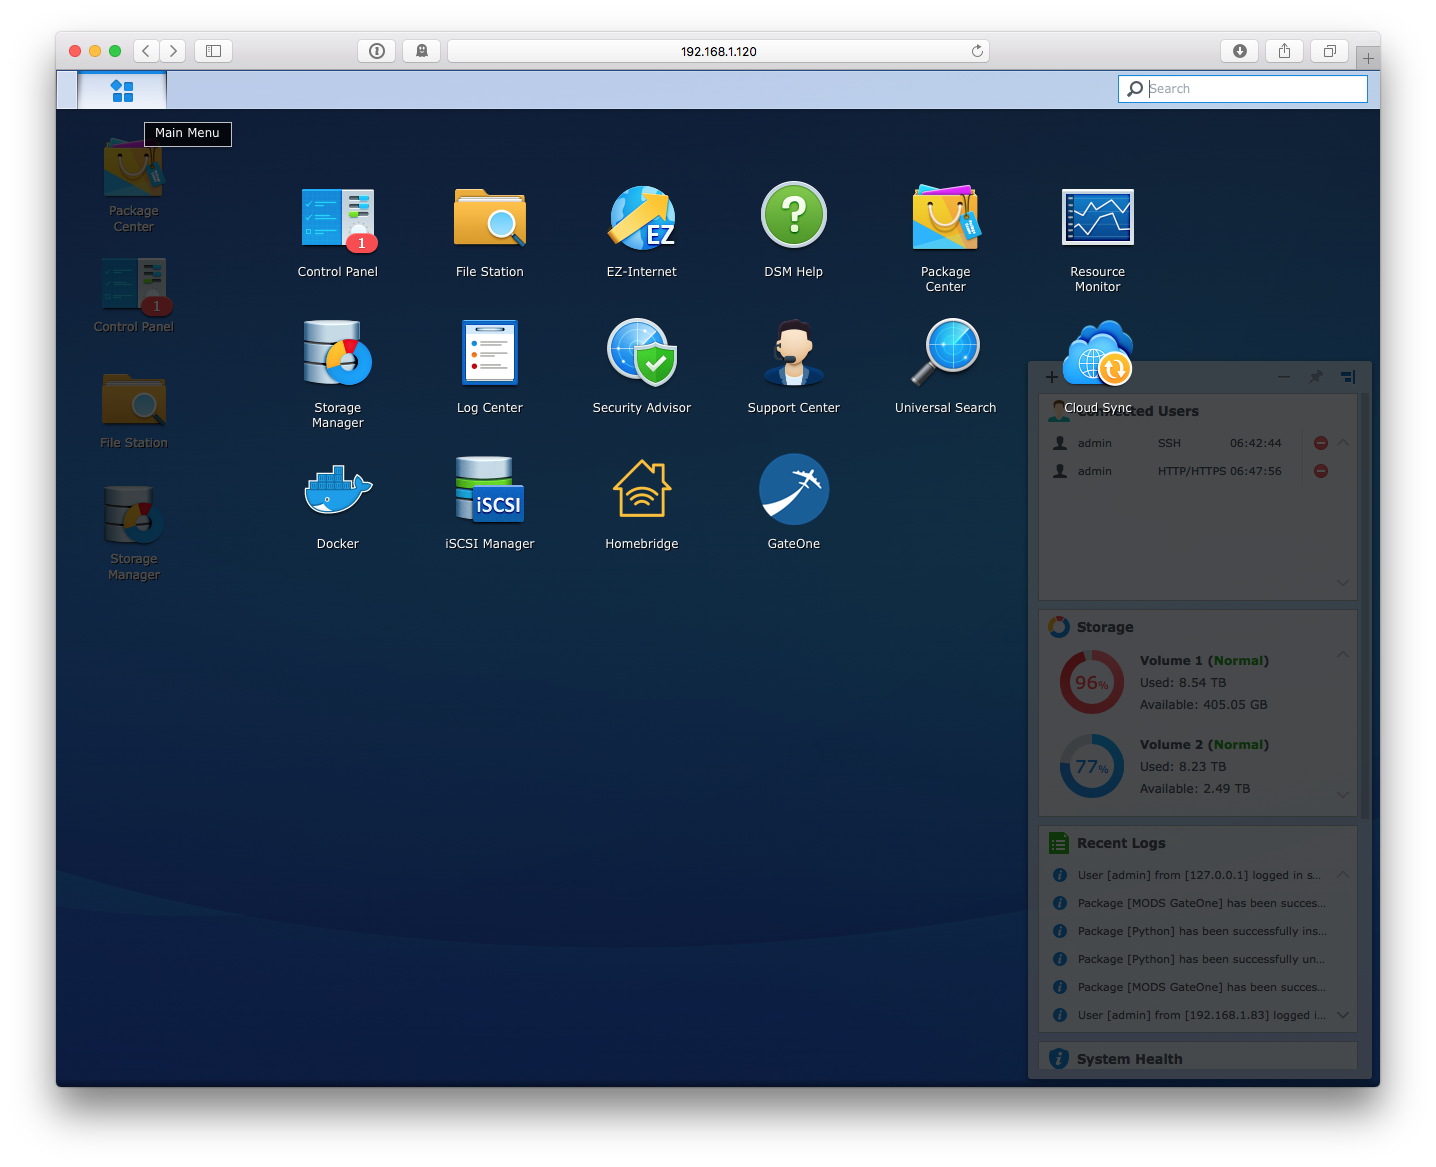Click the dimmed Control Panel desktop shortcut
Image resolution: width=1436 pixels, height=1167 pixels.
[x=134, y=296]
